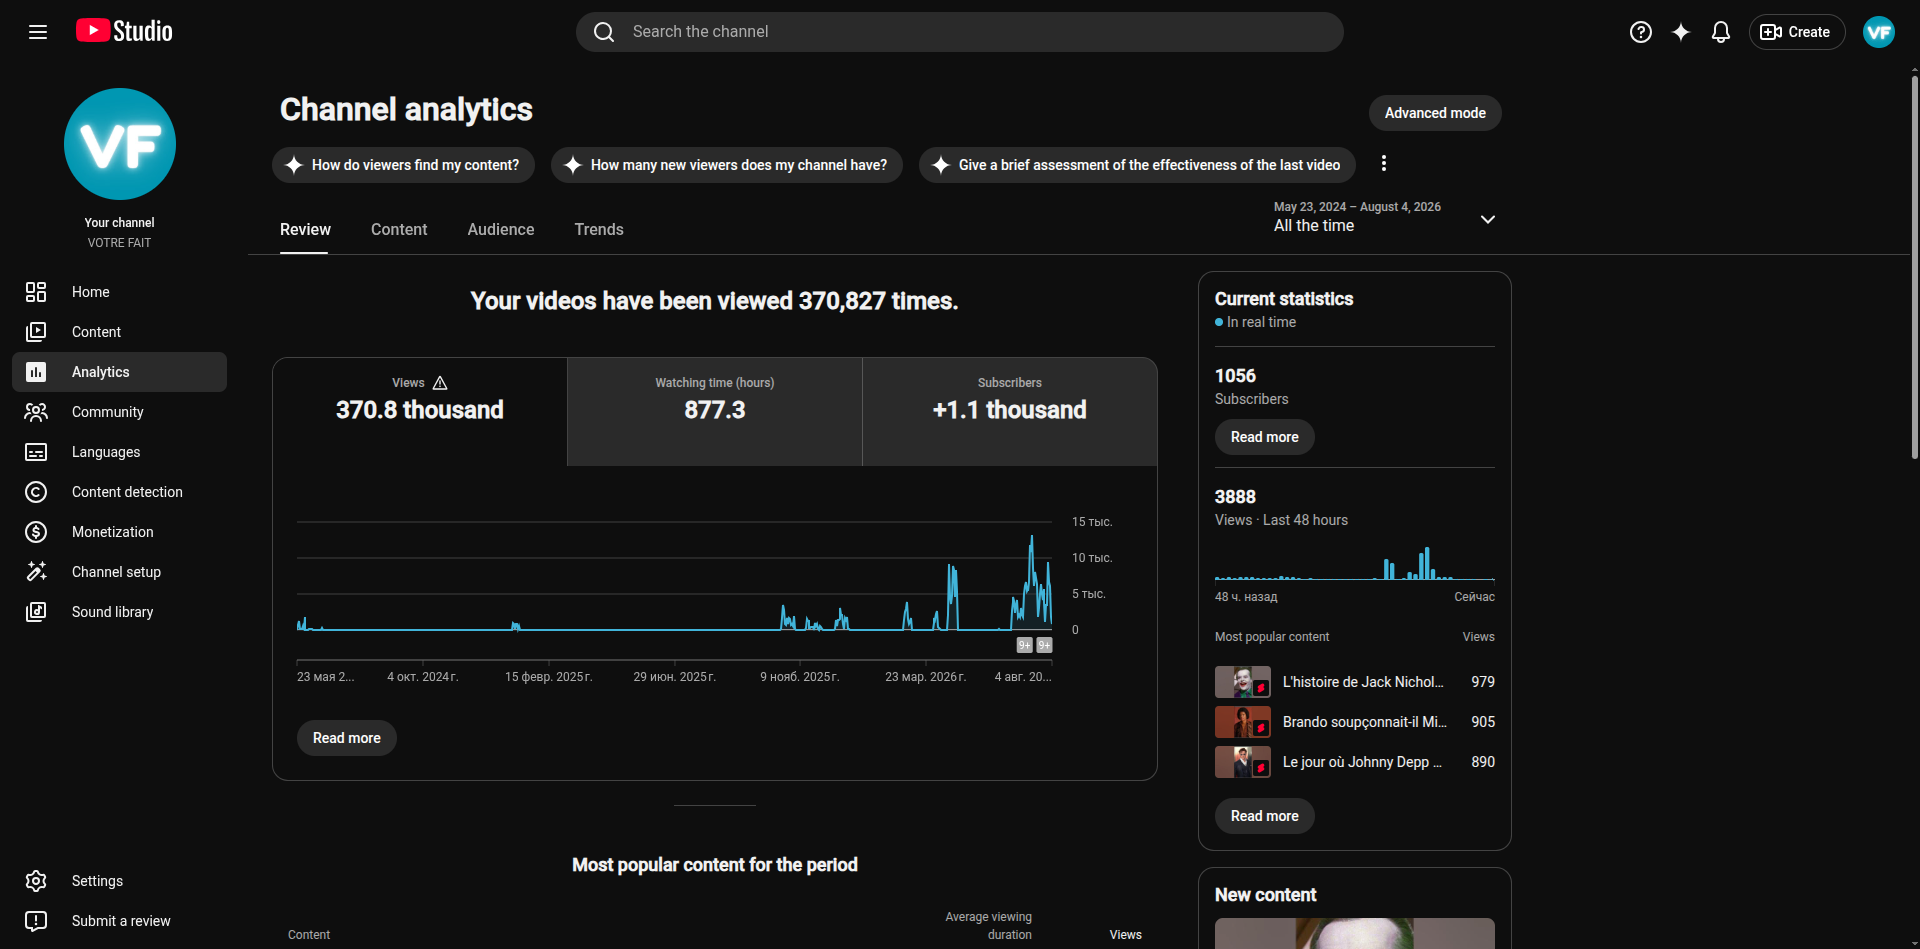Open the sparkle AI assistant icon
This screenshot has width=1920, height=949.
tap(1681, 32)
